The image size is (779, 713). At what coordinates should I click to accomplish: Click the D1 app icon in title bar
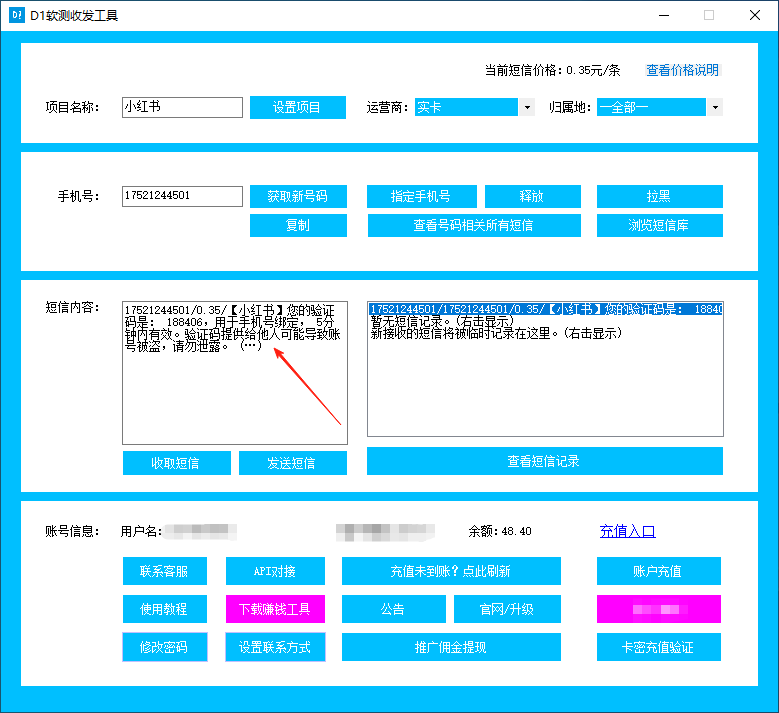point(16,15)
